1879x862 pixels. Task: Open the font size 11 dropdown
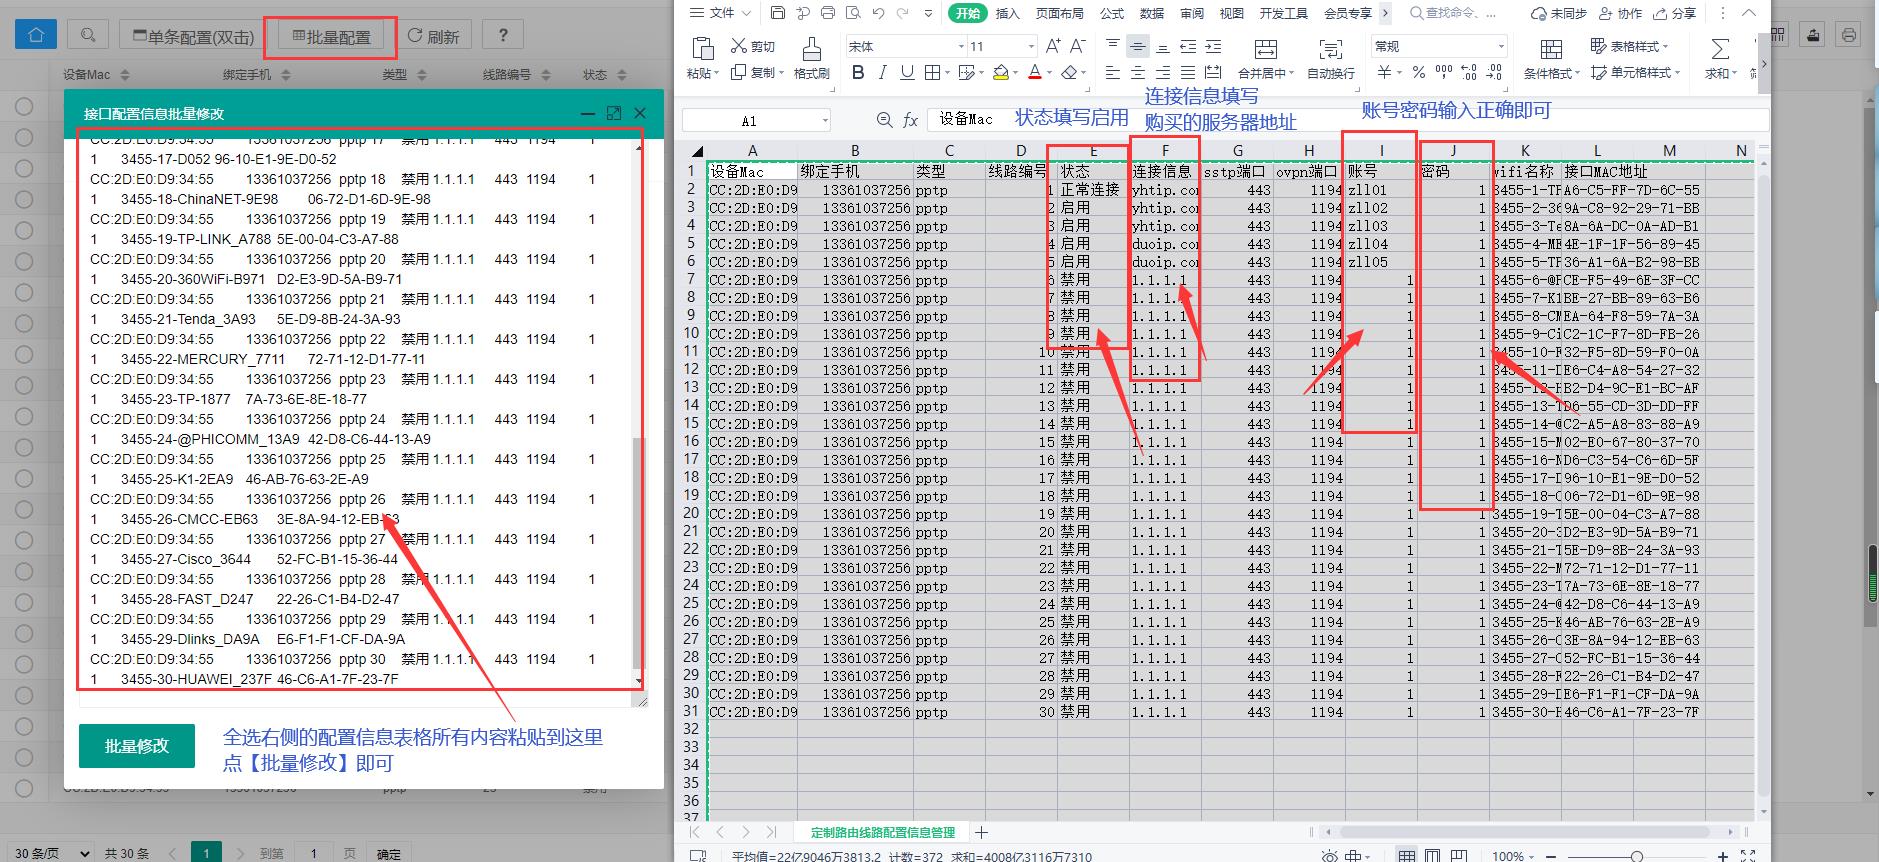[x=1031, y=46]
